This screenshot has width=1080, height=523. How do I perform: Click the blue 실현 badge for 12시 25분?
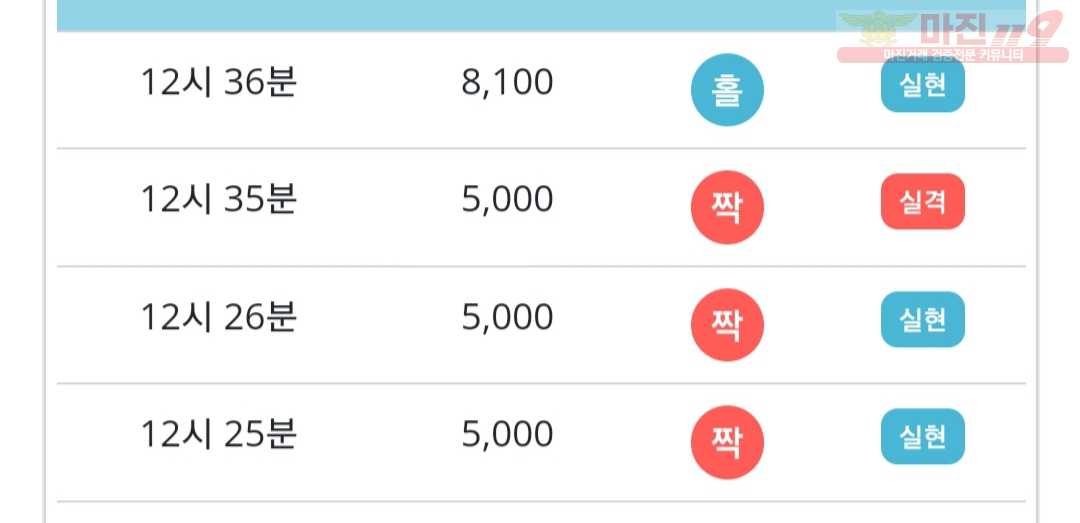[923, 436]
